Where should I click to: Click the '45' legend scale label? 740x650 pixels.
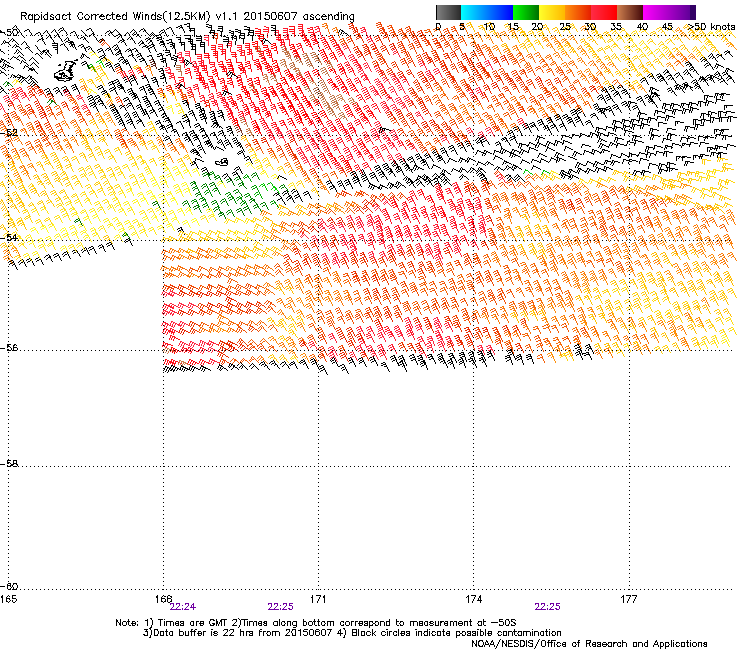[x=667, y=27]
